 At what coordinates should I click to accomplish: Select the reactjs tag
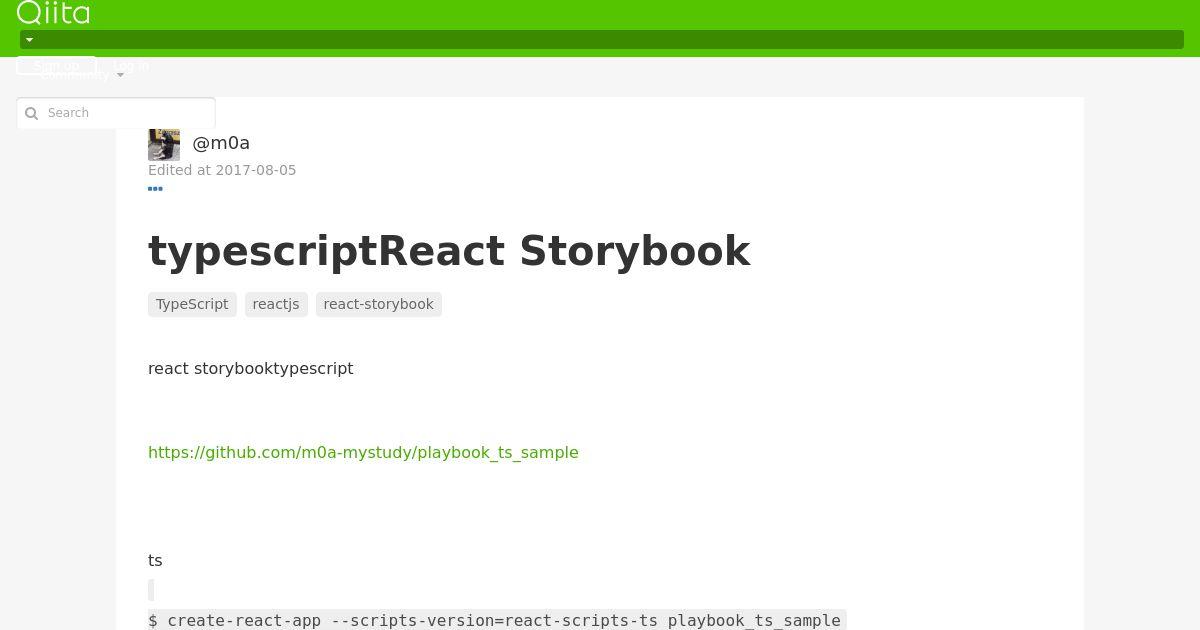click(x=276, y=304)
